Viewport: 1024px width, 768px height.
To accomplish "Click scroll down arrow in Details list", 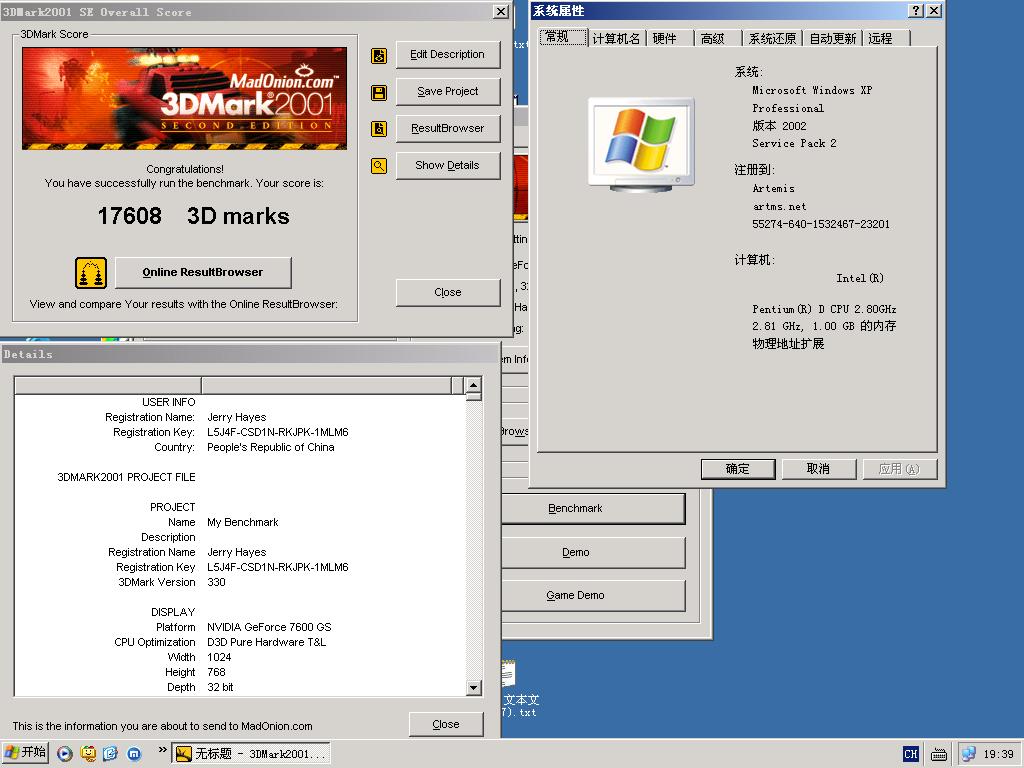I will 474,688.
